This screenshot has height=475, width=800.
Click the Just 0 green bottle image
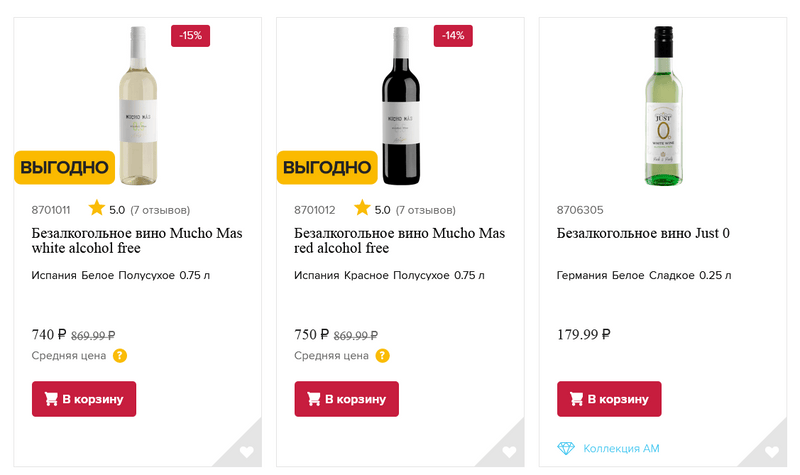663,105
